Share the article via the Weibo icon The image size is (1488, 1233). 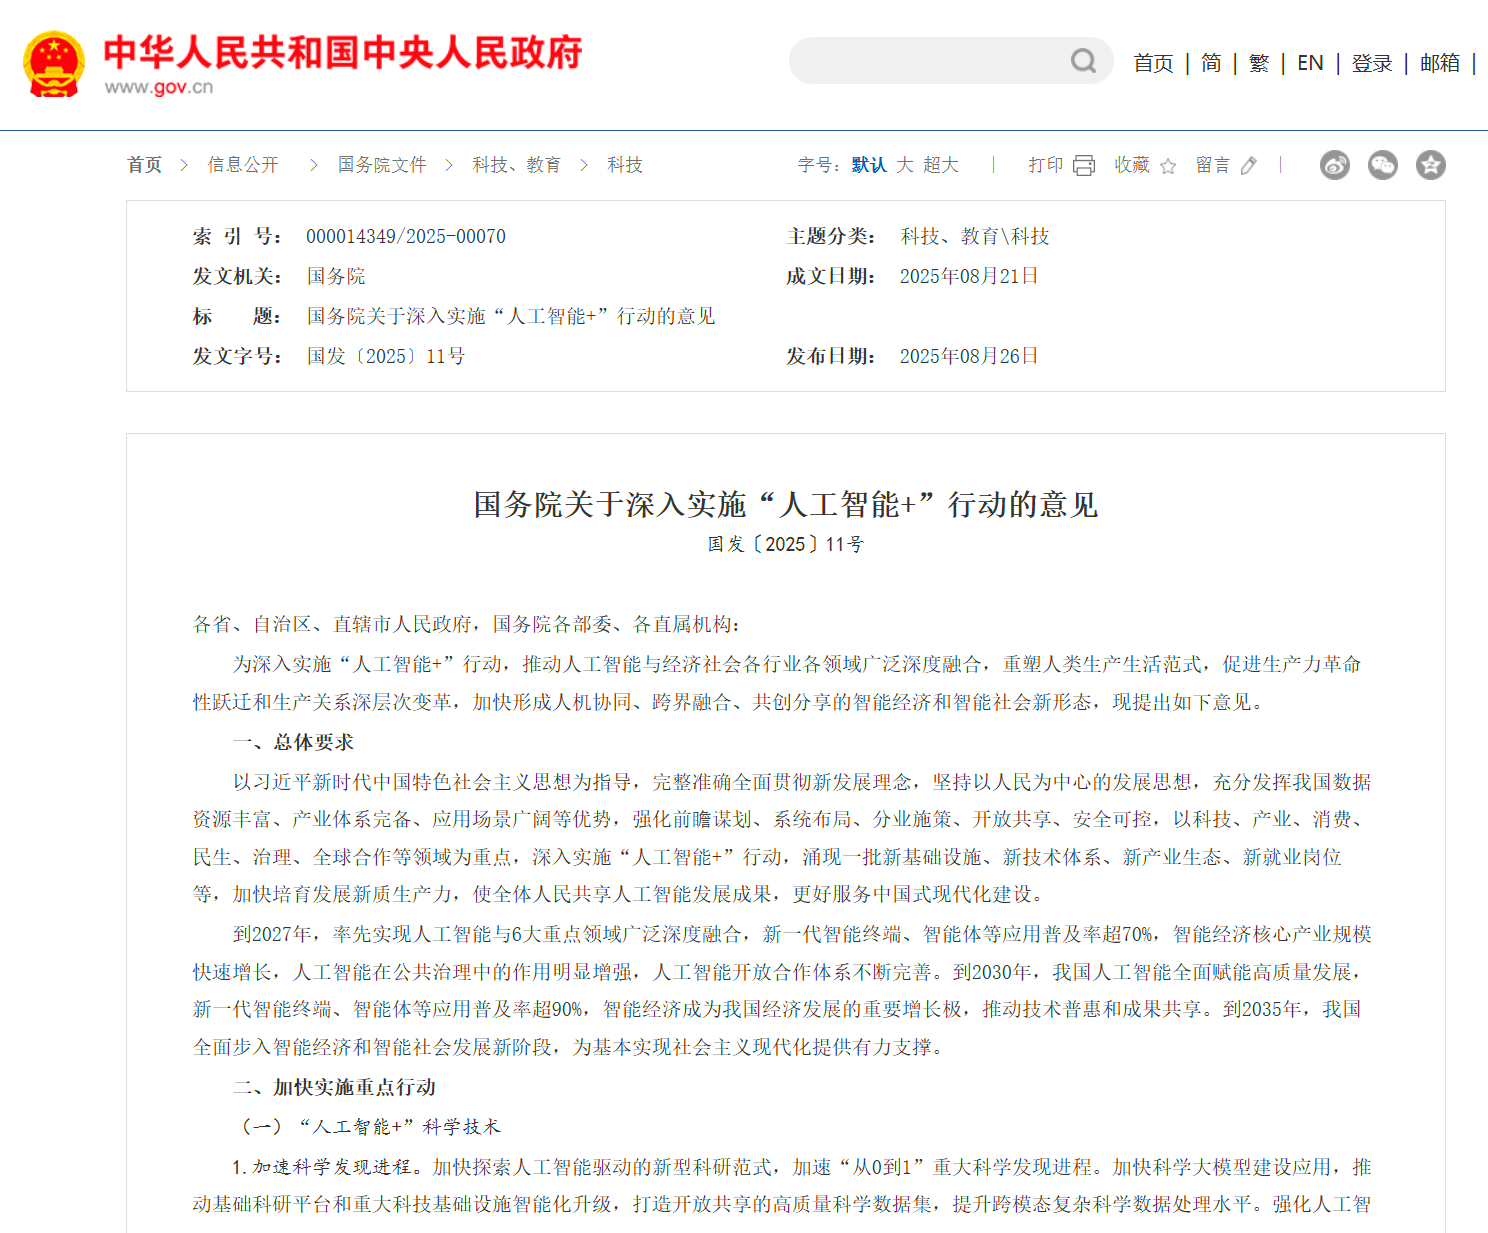(x=1334, y=165)
